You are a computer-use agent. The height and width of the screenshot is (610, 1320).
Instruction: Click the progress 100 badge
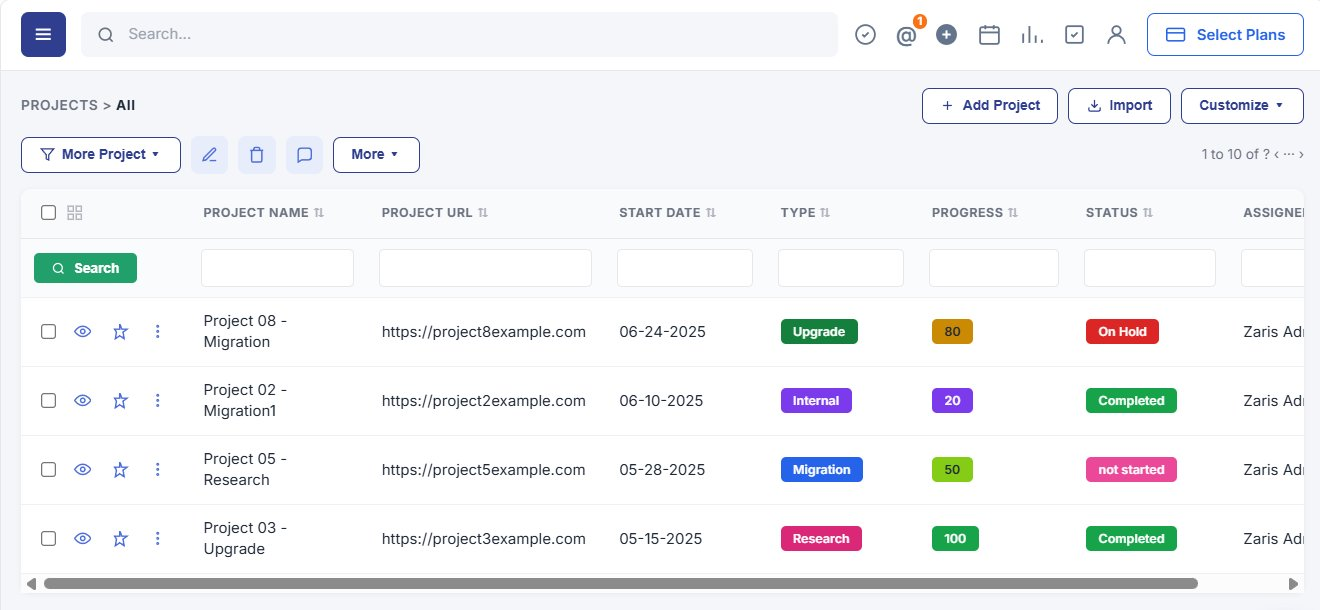pos(955,539)
